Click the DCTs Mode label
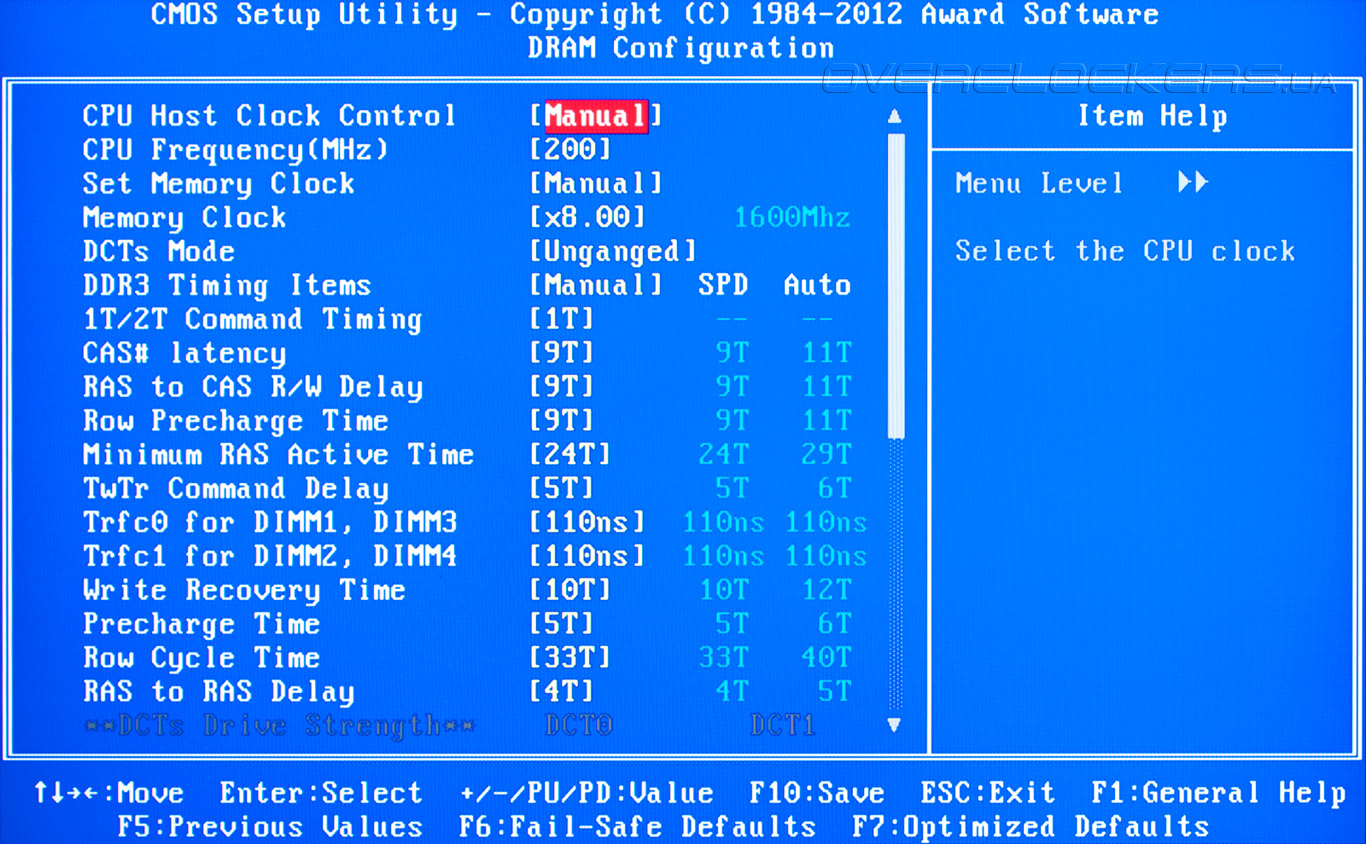The height and width of the screenshot is (844, 1366). click(159, 252)
